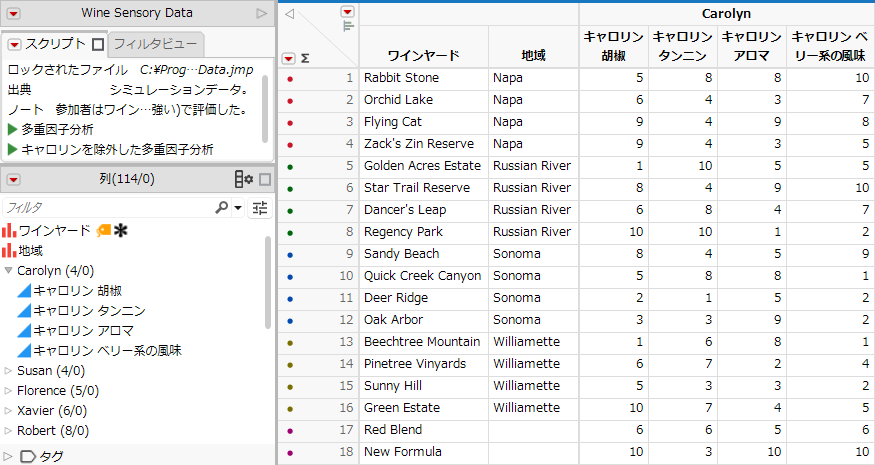This screenshot has width=875, height=465.
Task: Select row number 18
Action: tap(346, 452)
